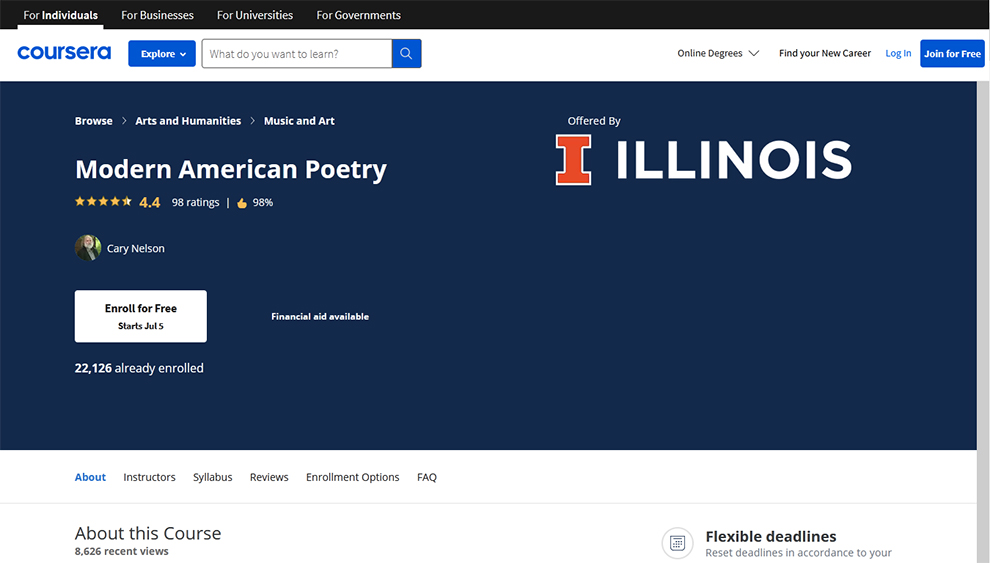Click the Illinois university logo
Screen dimensions: 990x563
pos(703,160)
